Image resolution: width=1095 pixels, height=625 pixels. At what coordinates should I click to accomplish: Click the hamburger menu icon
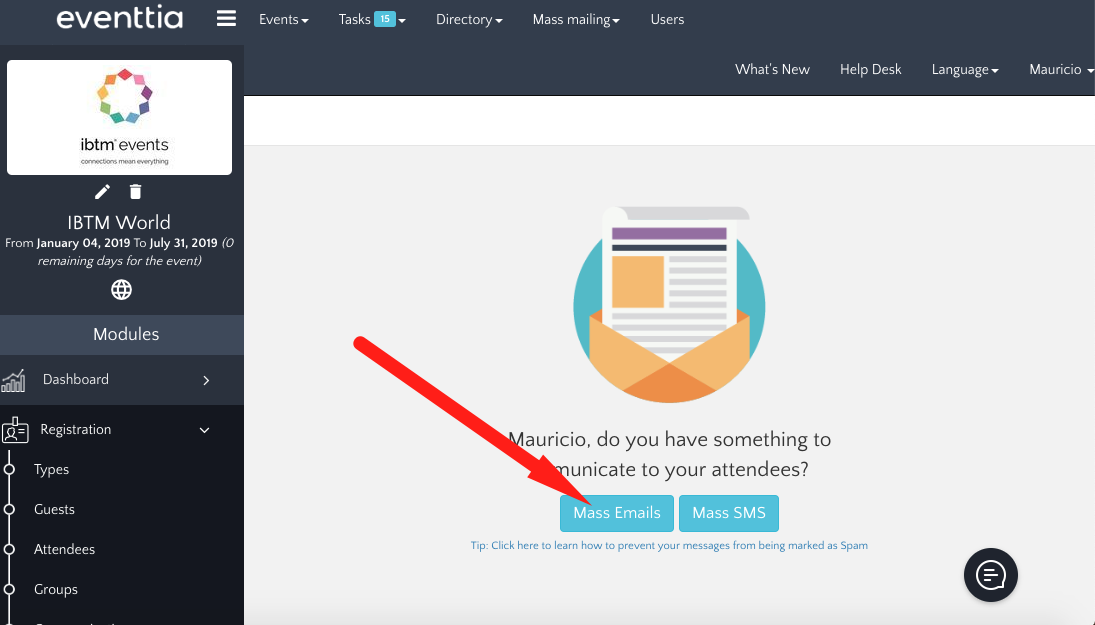pos(226,19)
